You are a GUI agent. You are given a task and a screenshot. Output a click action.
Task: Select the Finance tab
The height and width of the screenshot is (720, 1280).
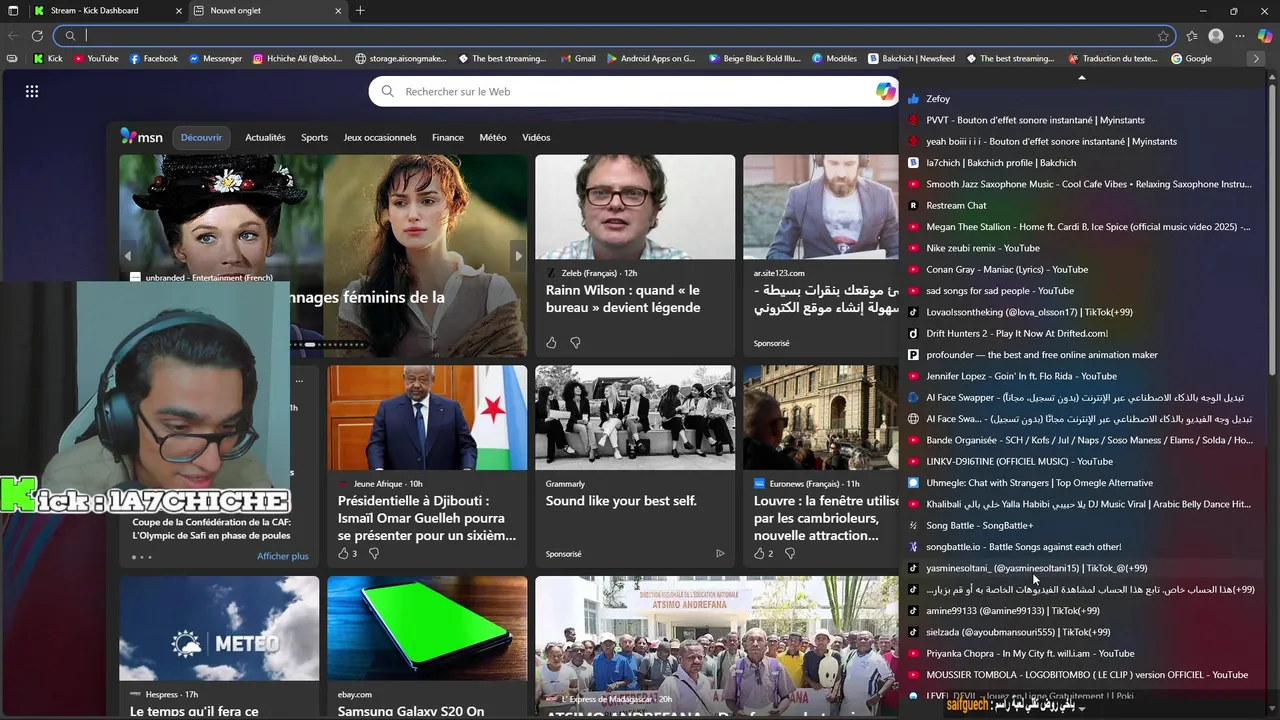tap(447, 137)
